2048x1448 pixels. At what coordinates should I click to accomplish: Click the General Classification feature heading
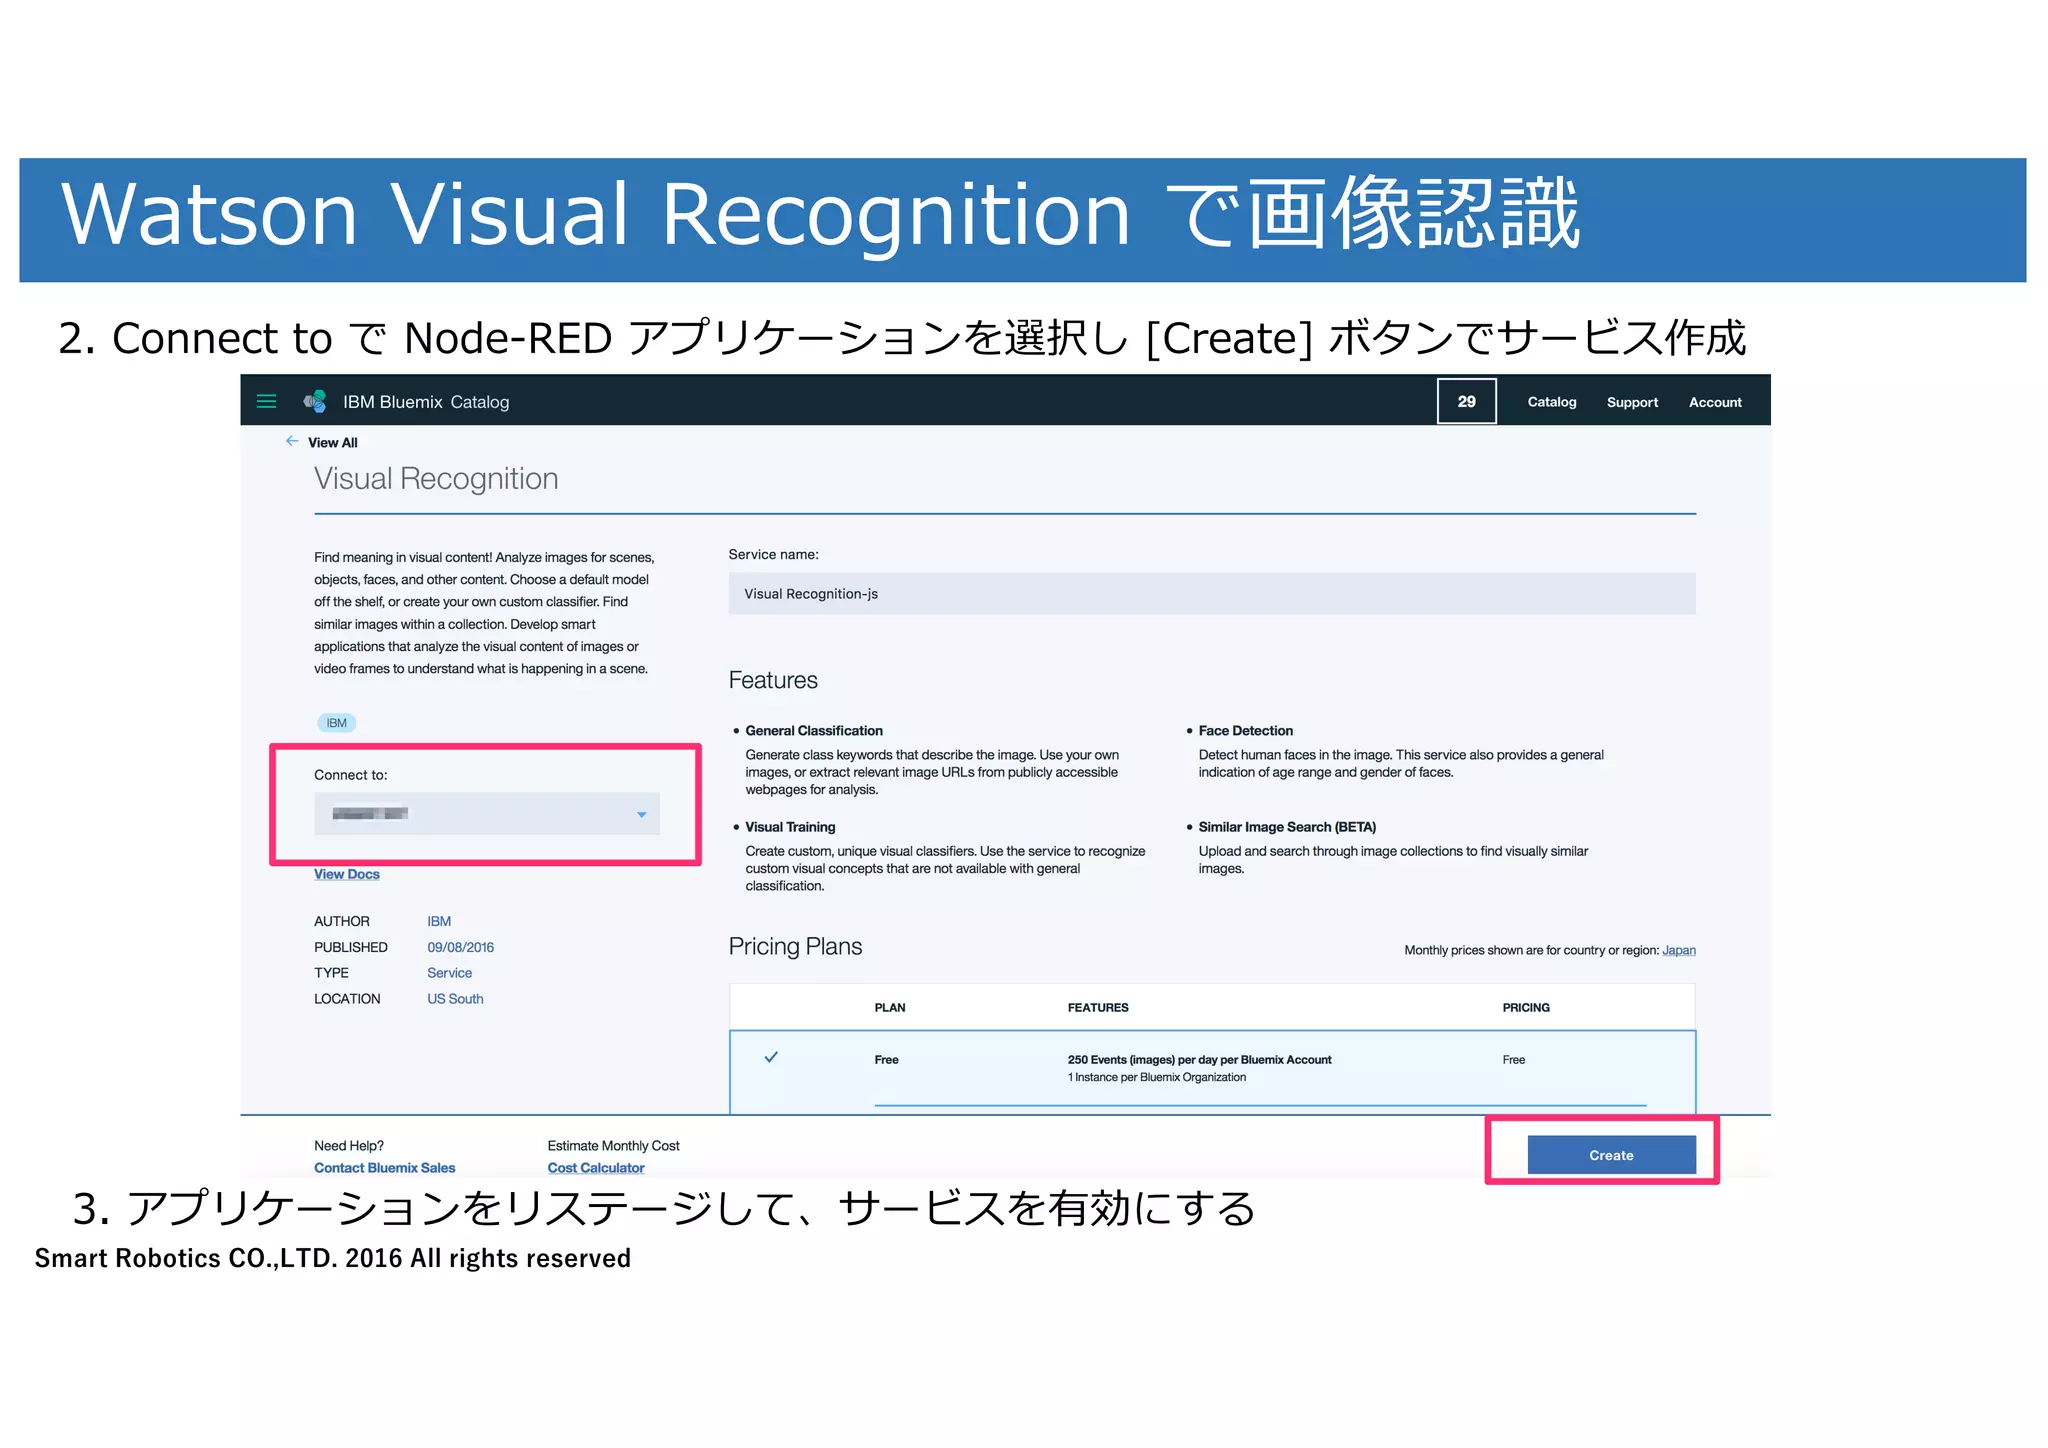pos(814,731)
